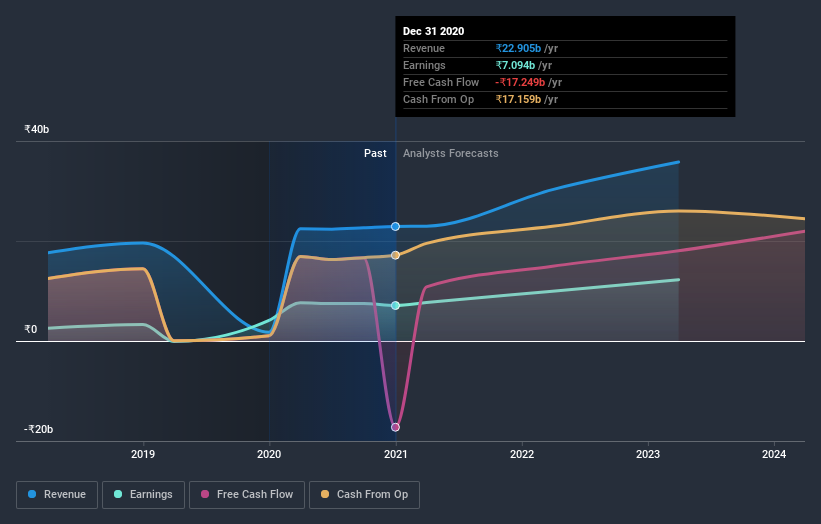
Task: Select the Free Cash Flow low-point marker
Action: [x=395, y=428]
